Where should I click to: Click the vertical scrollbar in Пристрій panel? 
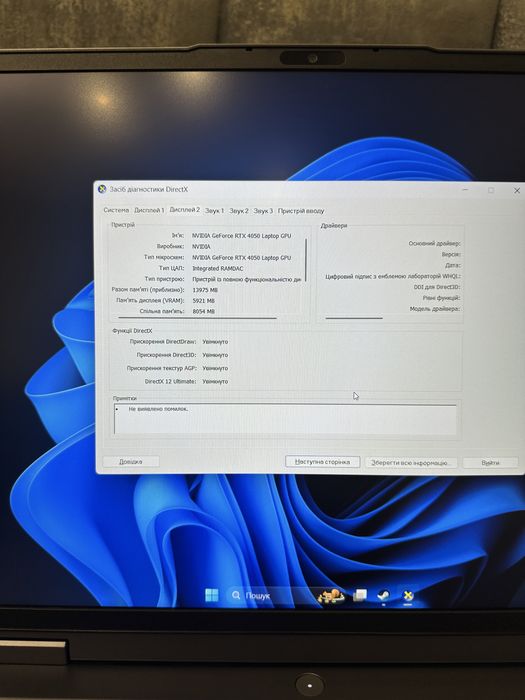coord(306,260)
